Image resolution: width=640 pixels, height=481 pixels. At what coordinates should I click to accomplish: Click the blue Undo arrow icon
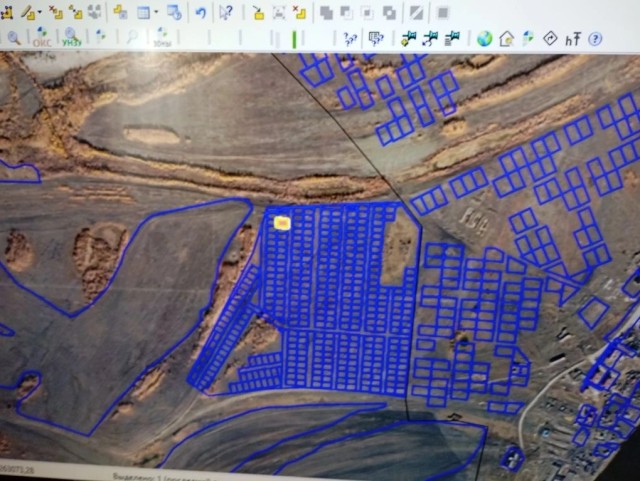(x=201, y=13)
